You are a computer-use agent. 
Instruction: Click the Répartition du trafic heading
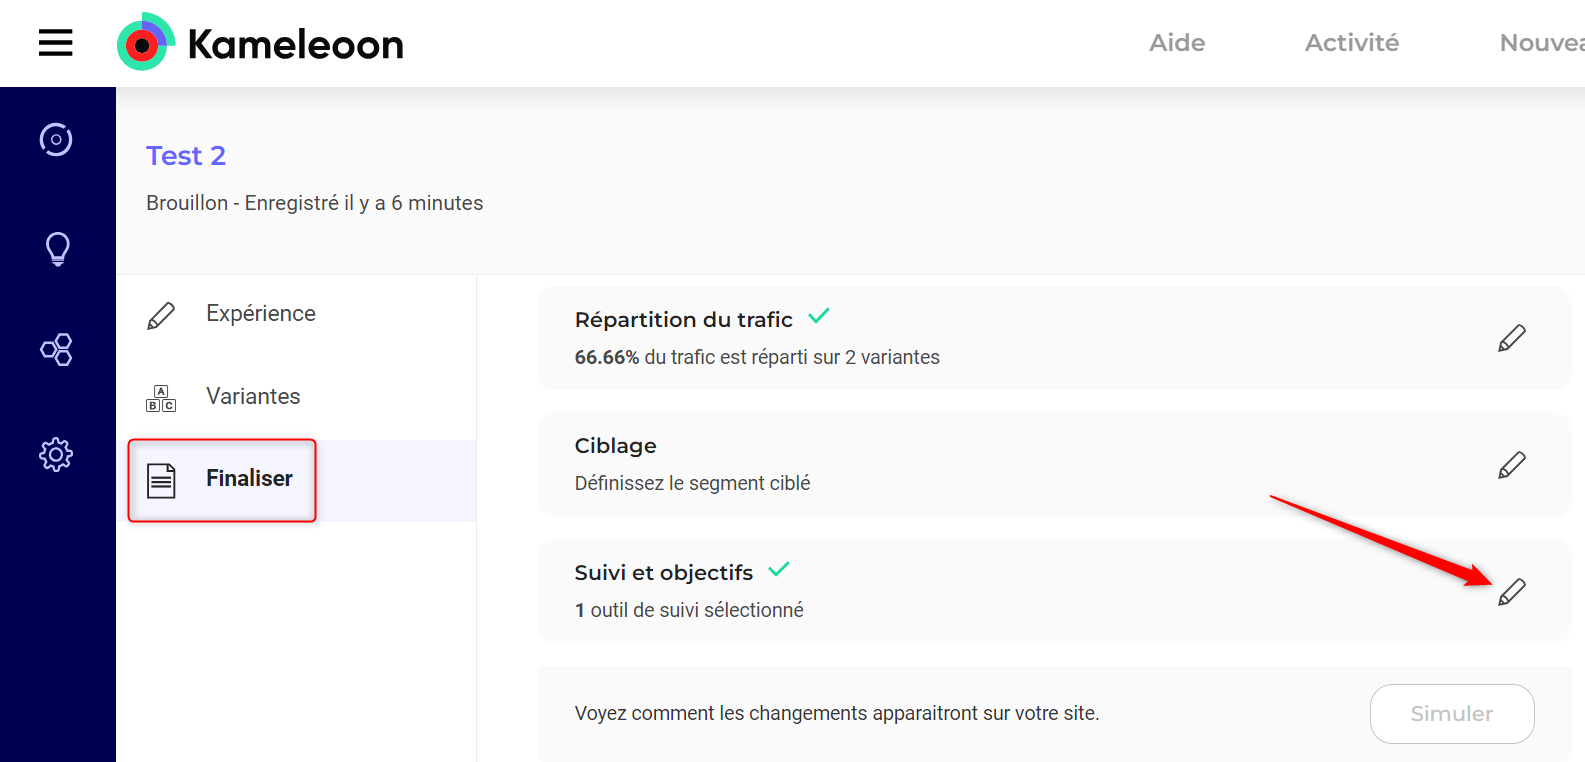point(683,320)
